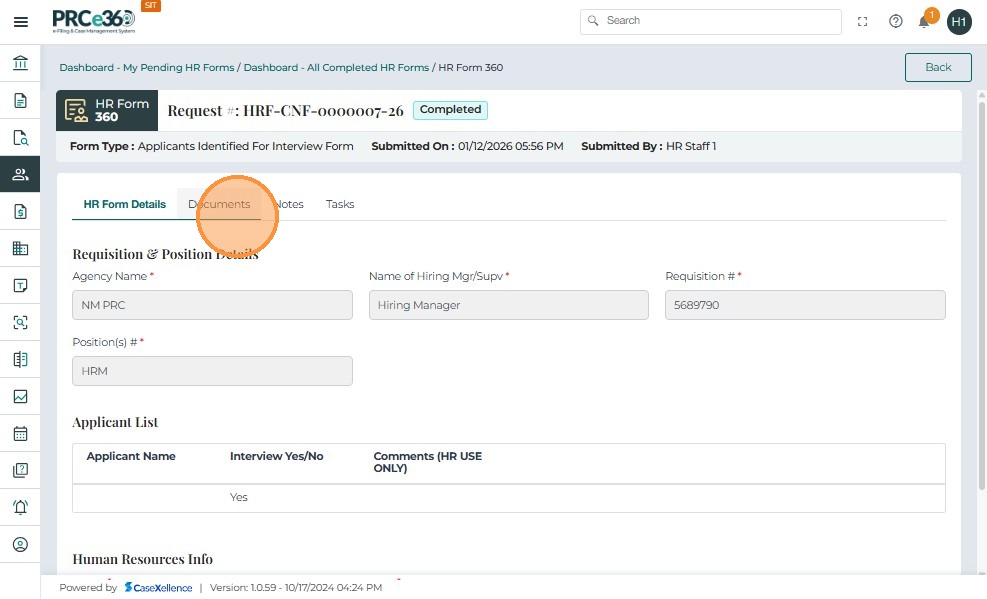The image size is (987, 599).
Task: Open Dashboard - All Completed HR Forms breadcrumb
Action: [336, 68]
